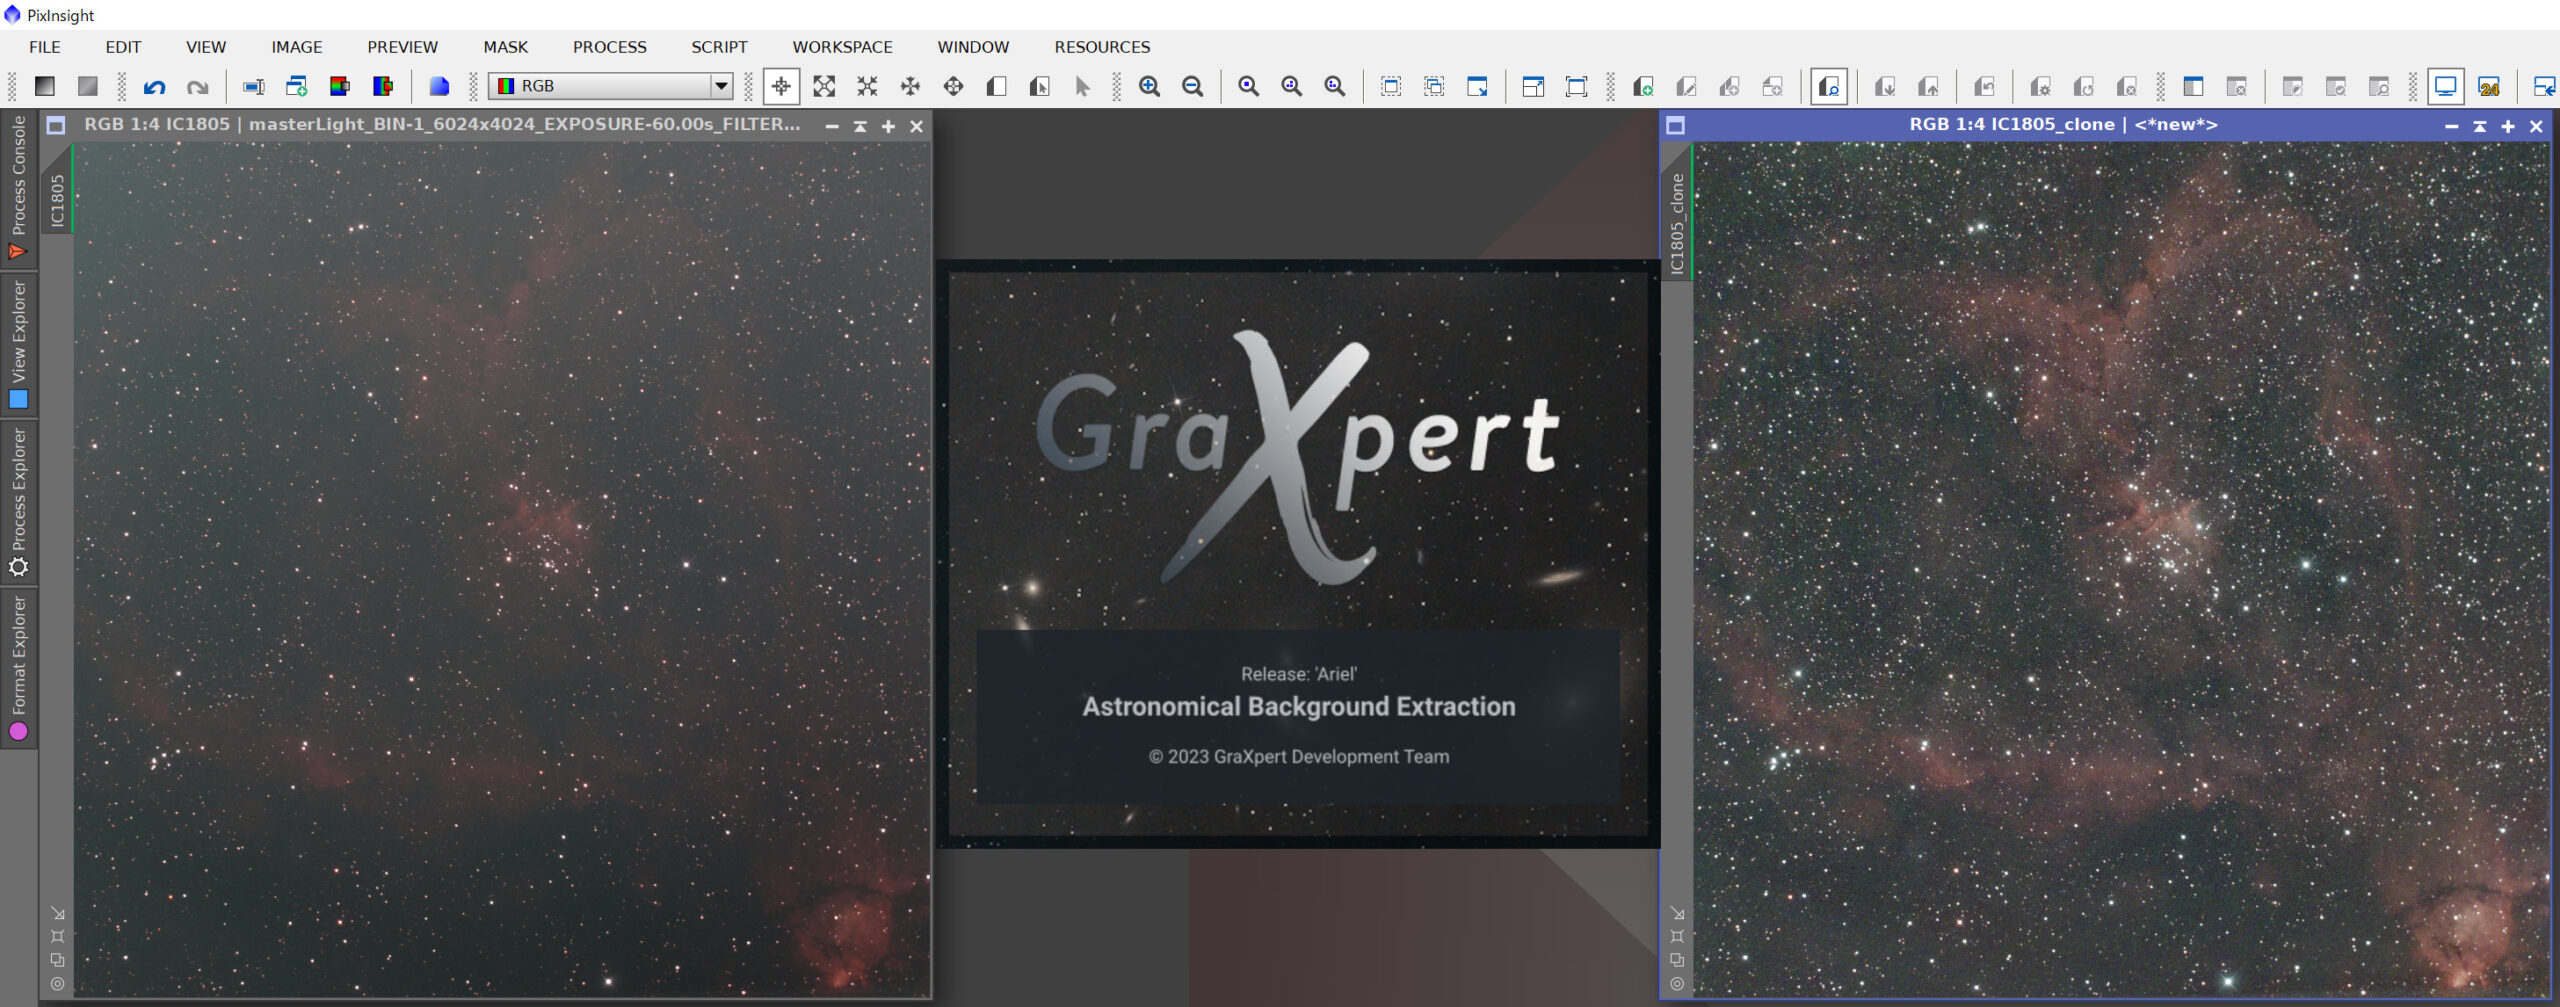Toggle the 24-bit screen LUT indicator
2560x1007 pixels.
(x=2490, y=87)
